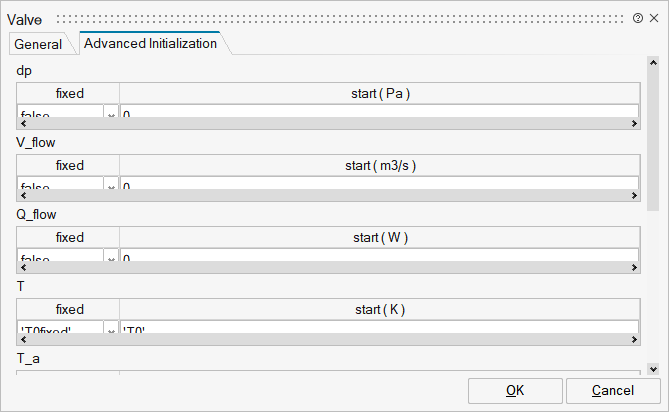The width and height of the screenshot is (669, 412).
Task: Click the V_flow start (m3/s) field
Action: pyautogui.click(x=379, y=184)
